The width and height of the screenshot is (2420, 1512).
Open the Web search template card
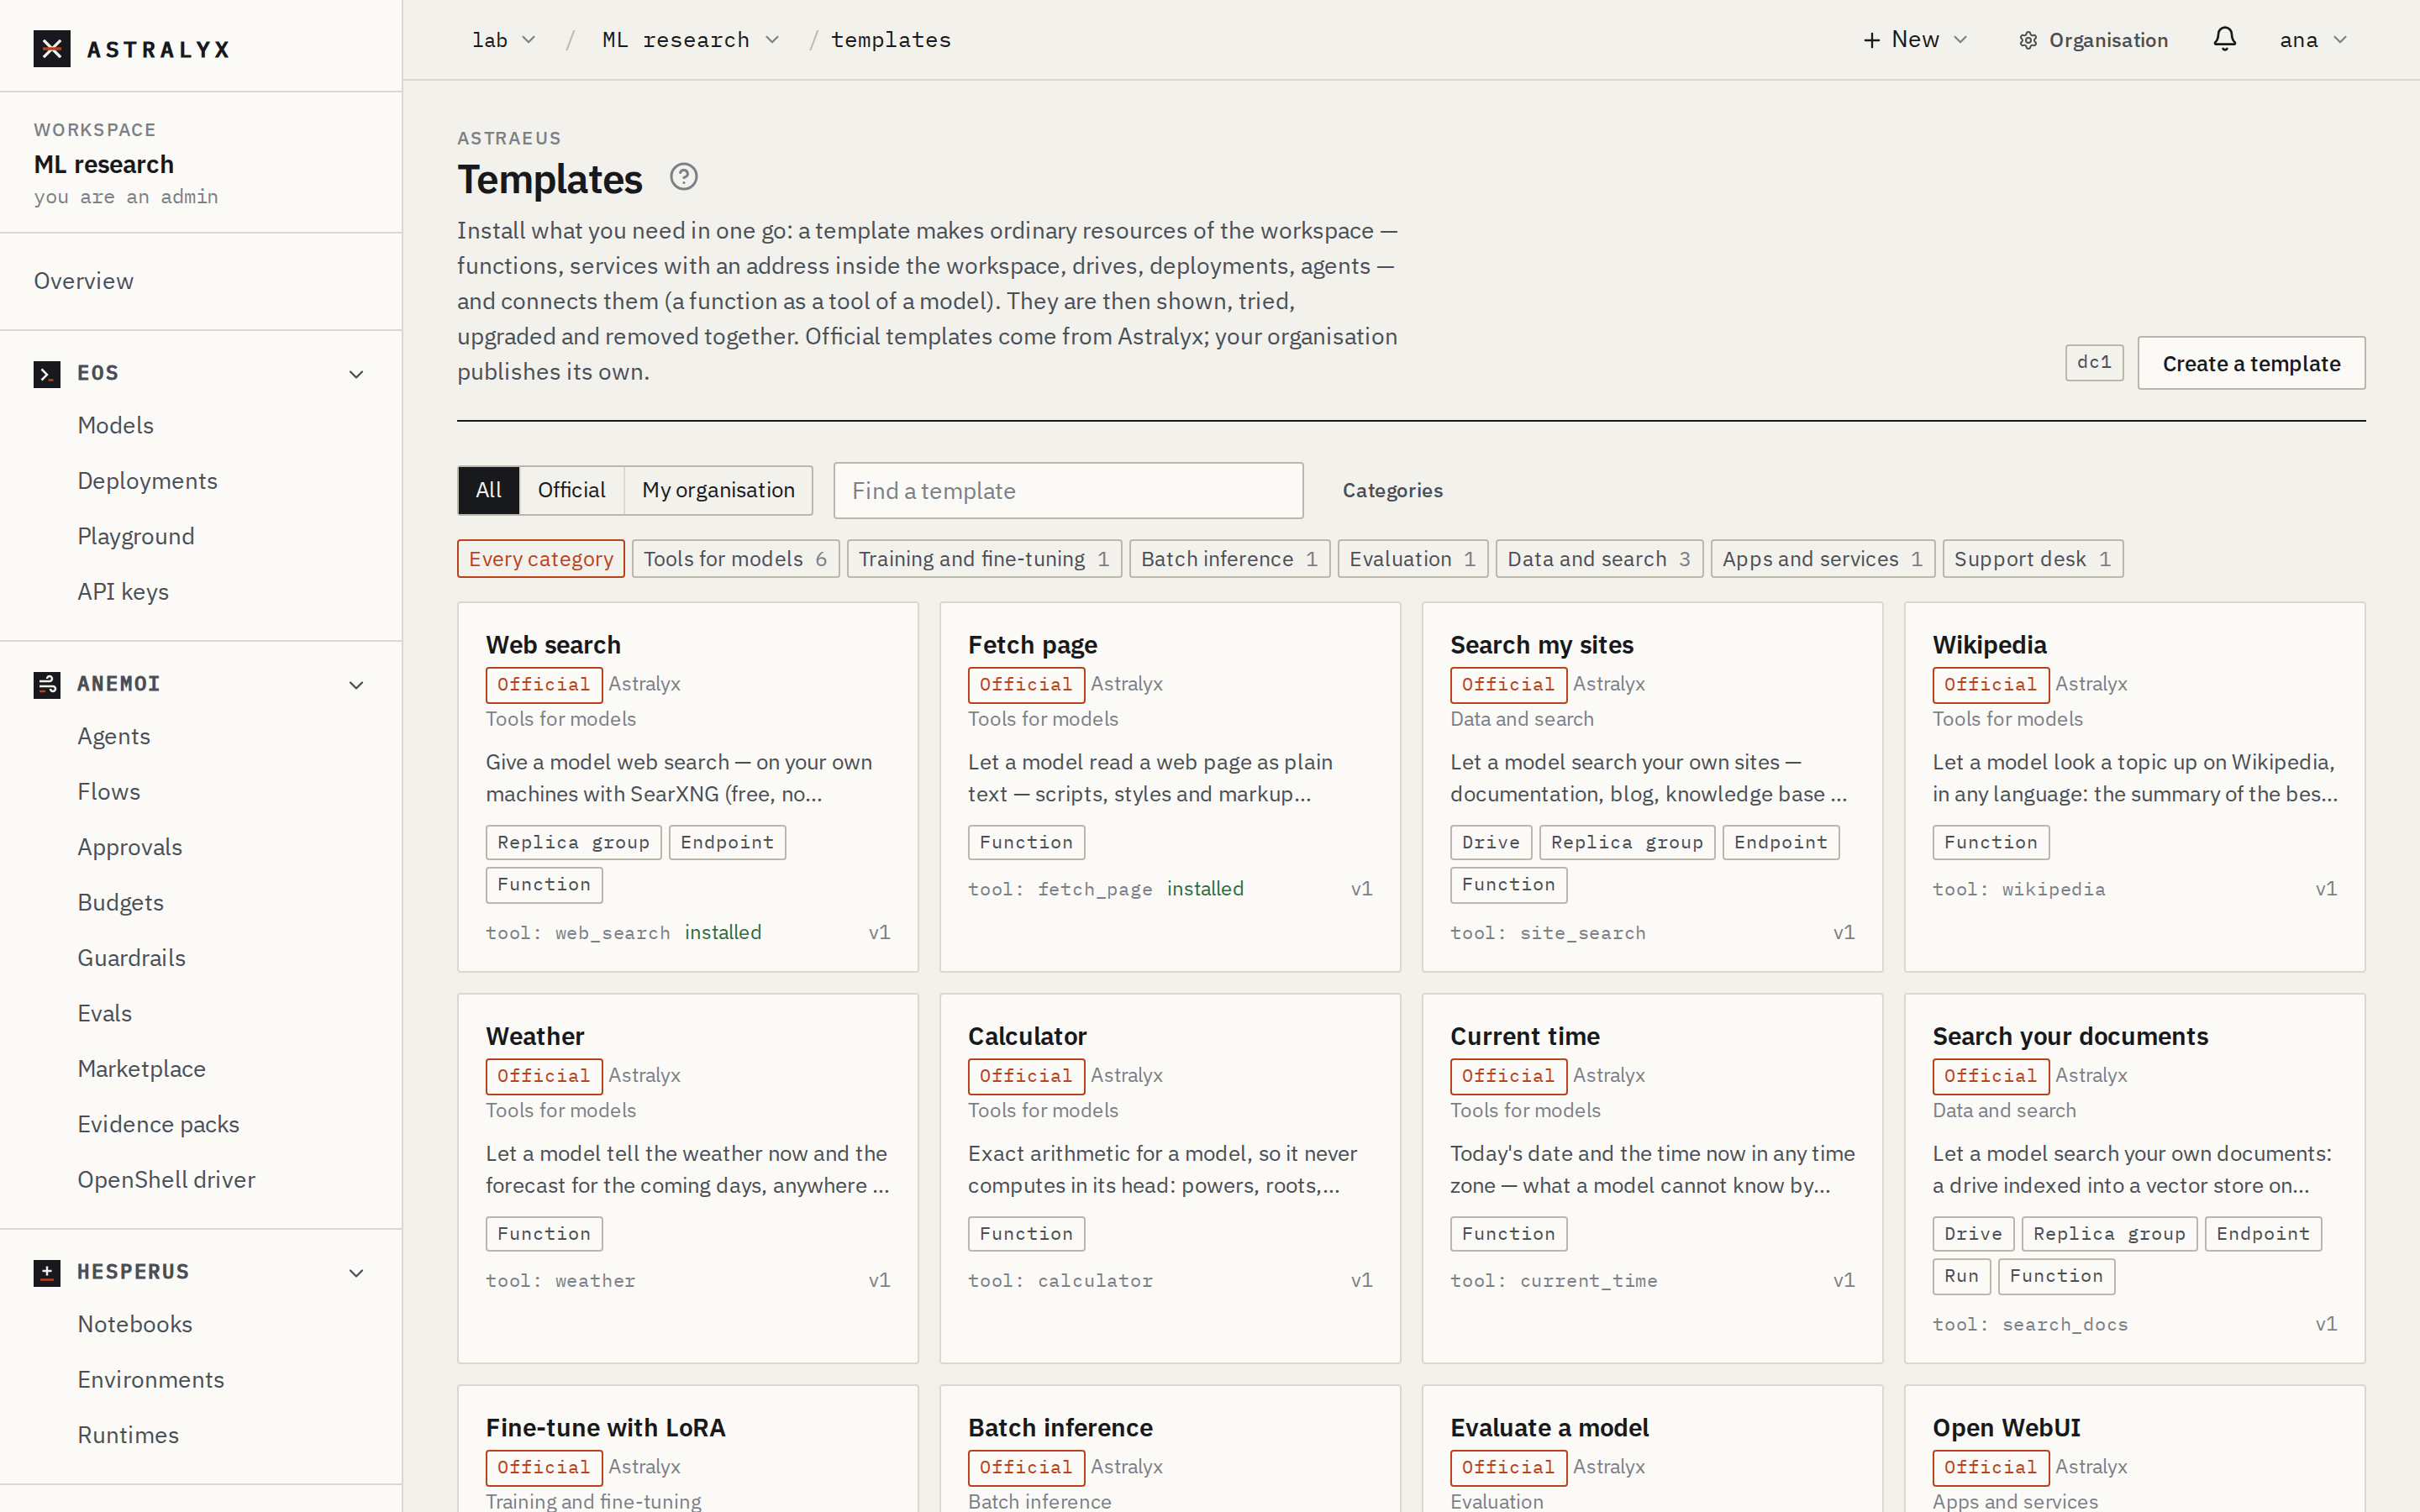point(688,787)
